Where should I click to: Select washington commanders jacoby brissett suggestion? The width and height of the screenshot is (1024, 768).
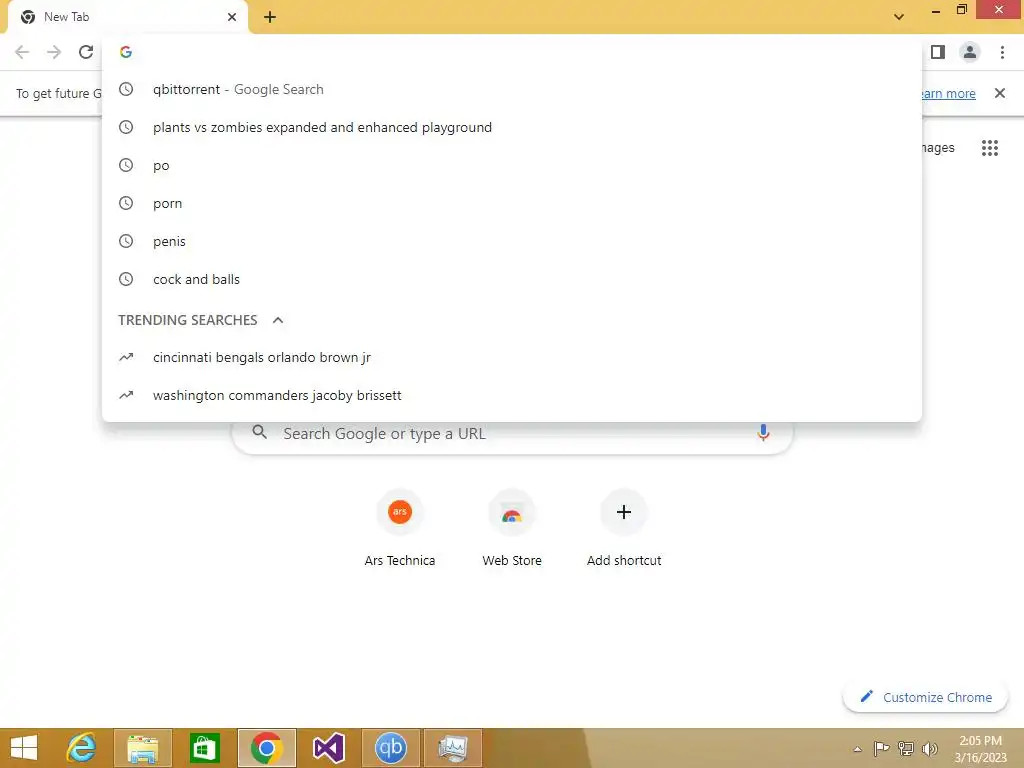[x=512, y=395]
